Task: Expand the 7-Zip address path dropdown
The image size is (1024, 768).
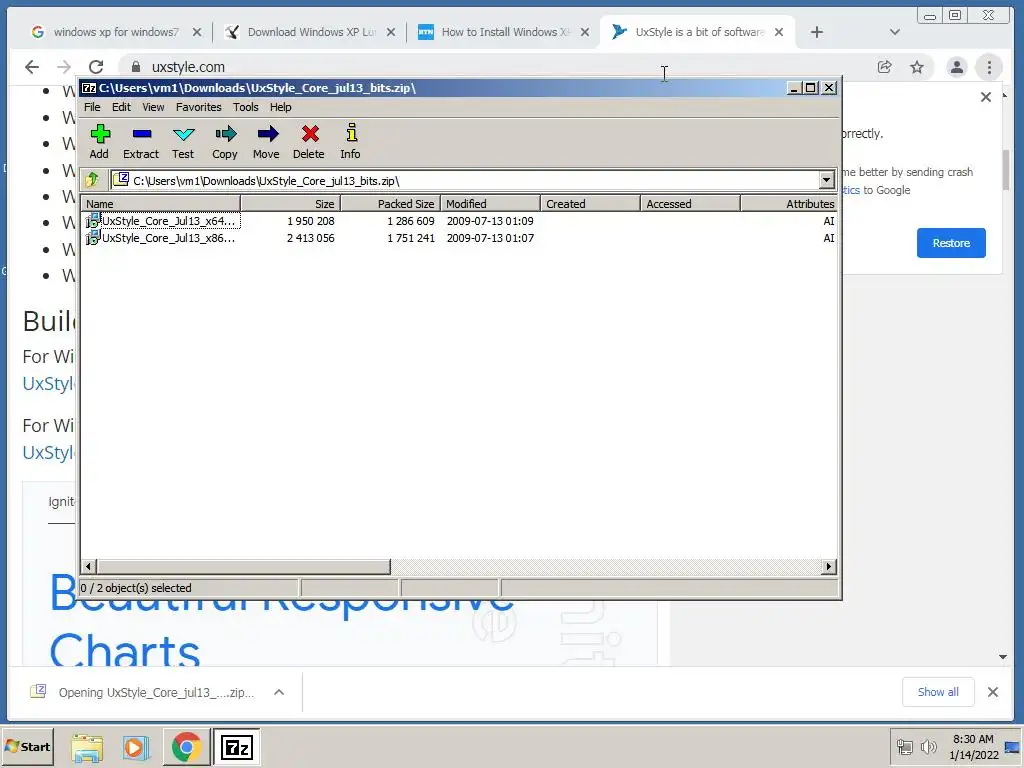Action: click(826, 180)
